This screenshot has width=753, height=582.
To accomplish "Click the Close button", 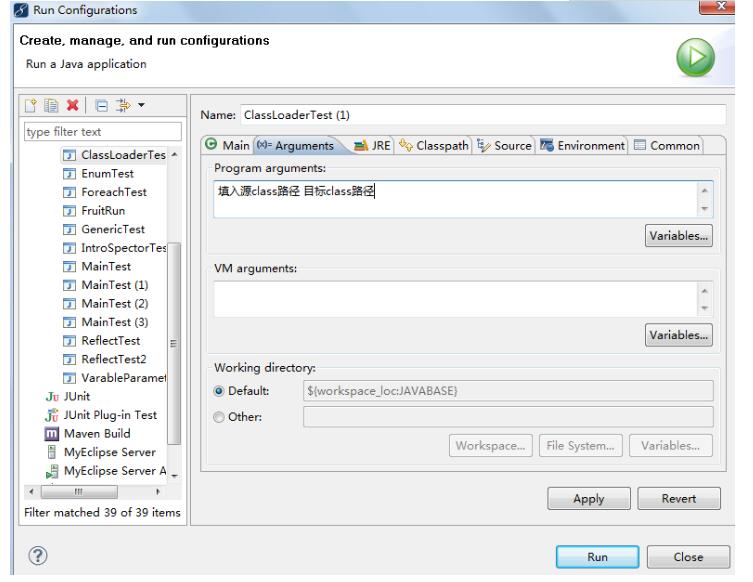I will coord(688,557).
